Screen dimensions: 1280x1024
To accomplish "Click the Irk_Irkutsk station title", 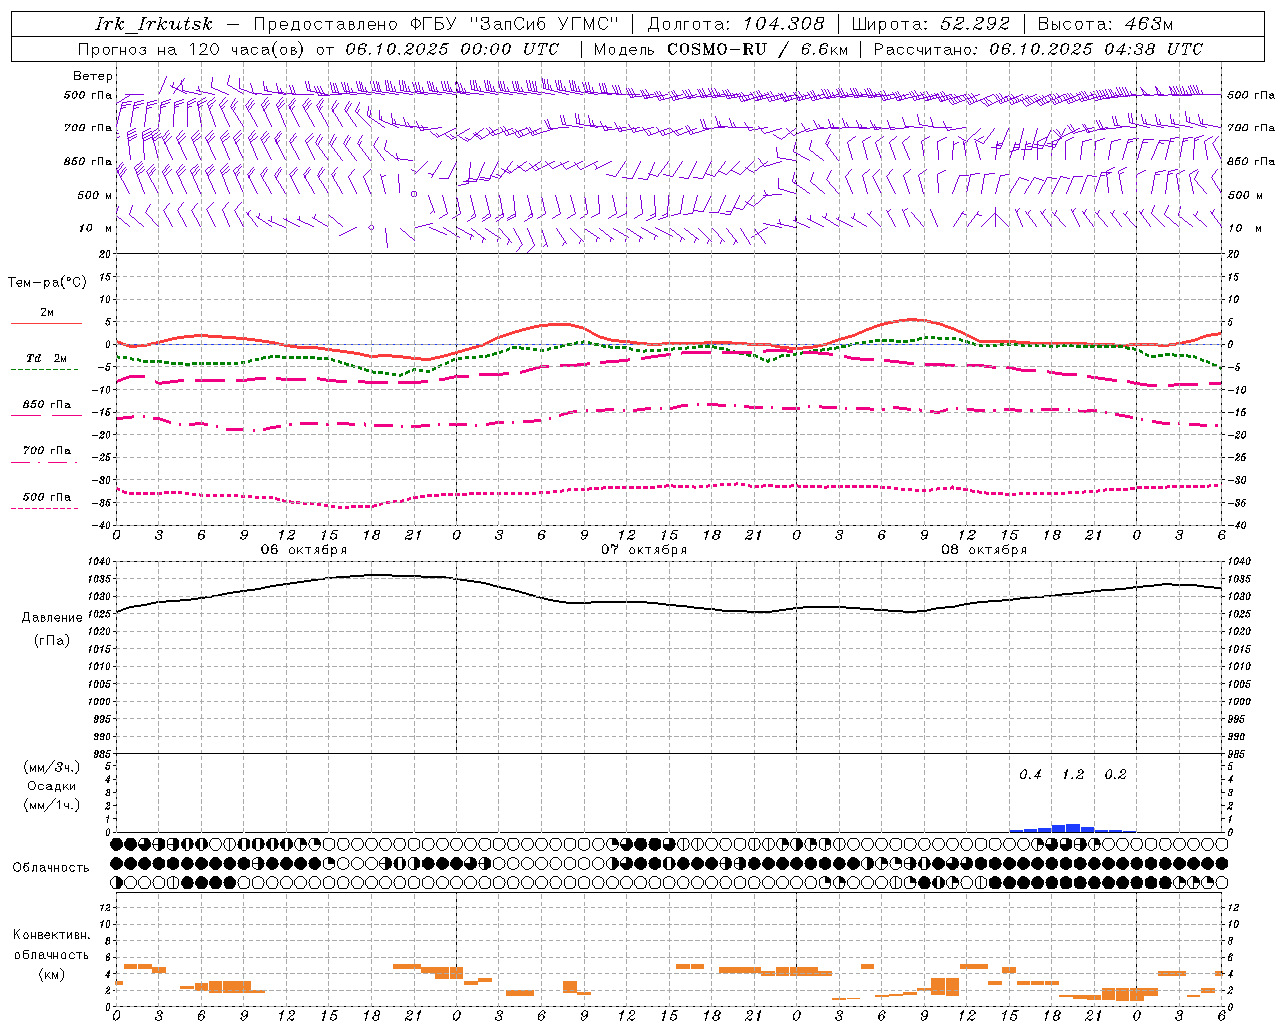I will [x=153, y=24].
